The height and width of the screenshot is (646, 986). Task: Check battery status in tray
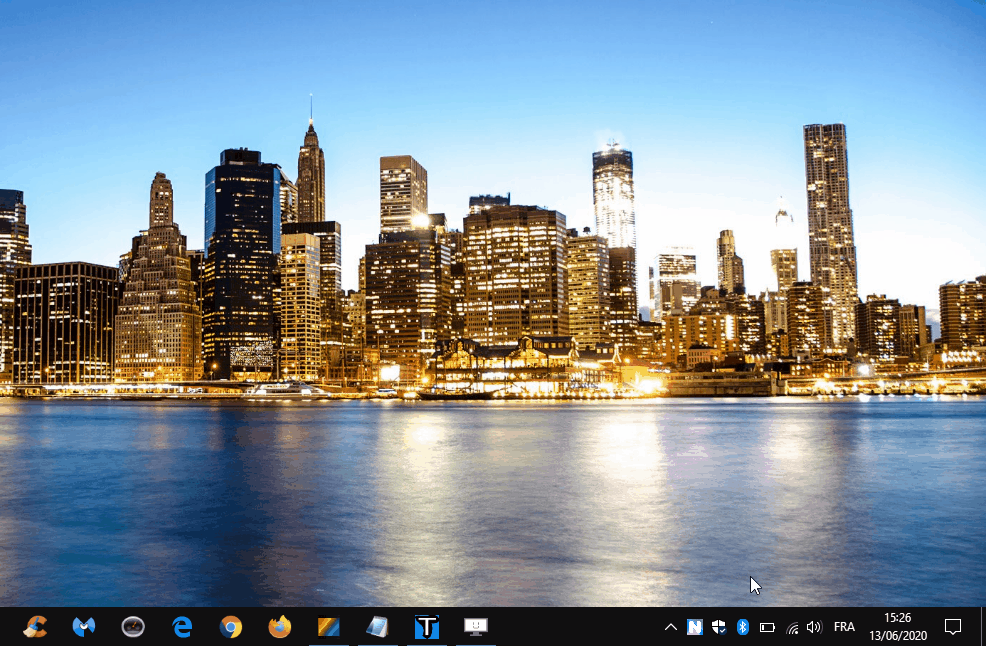click(767, 627)
